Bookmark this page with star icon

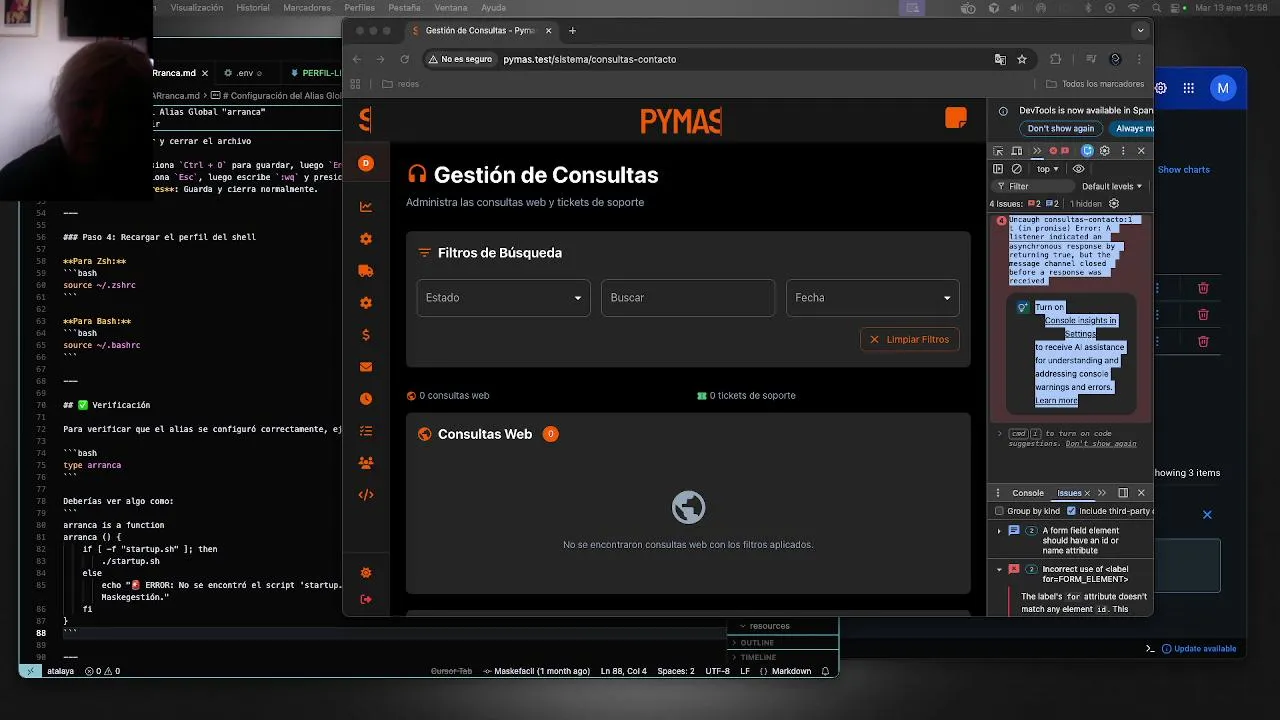(1022, 59)
